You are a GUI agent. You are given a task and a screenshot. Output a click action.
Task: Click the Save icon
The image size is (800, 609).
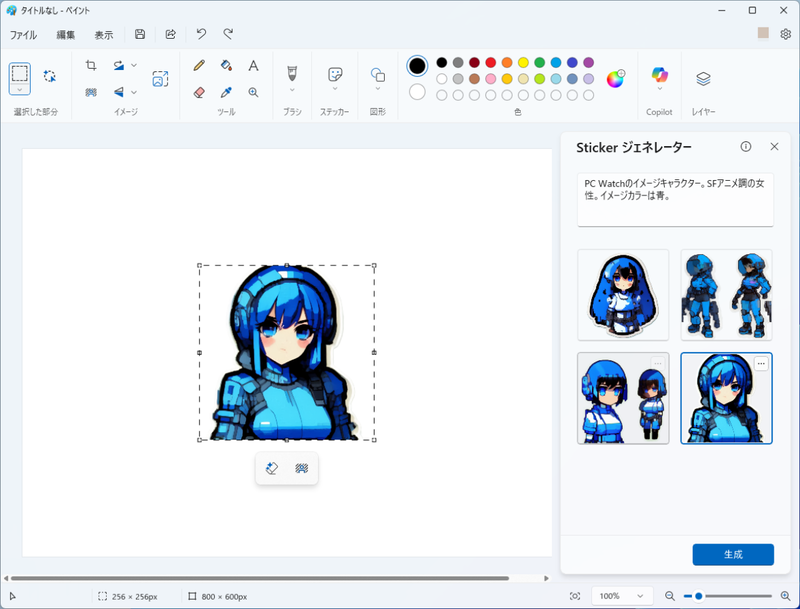139,34
